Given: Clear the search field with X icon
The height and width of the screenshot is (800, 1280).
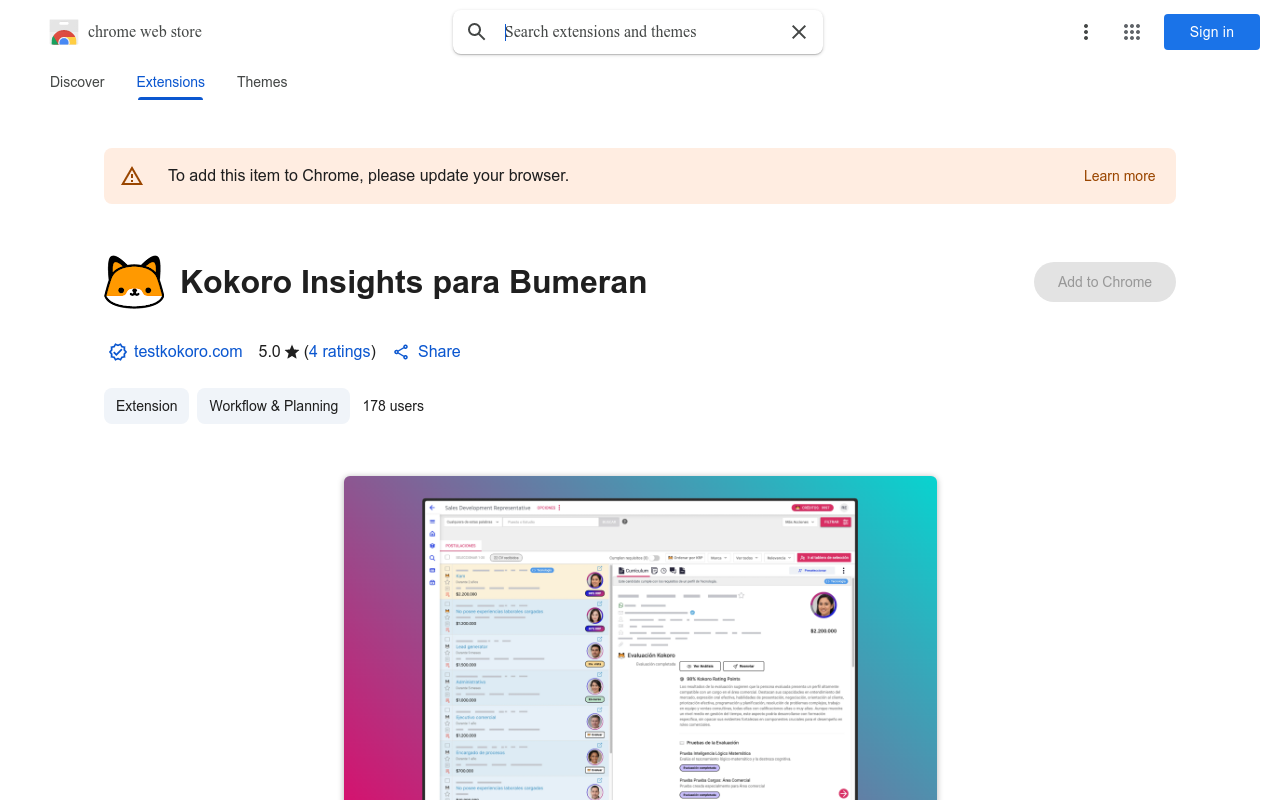Looking at the screenshot, I should click(x=799, y=32).
